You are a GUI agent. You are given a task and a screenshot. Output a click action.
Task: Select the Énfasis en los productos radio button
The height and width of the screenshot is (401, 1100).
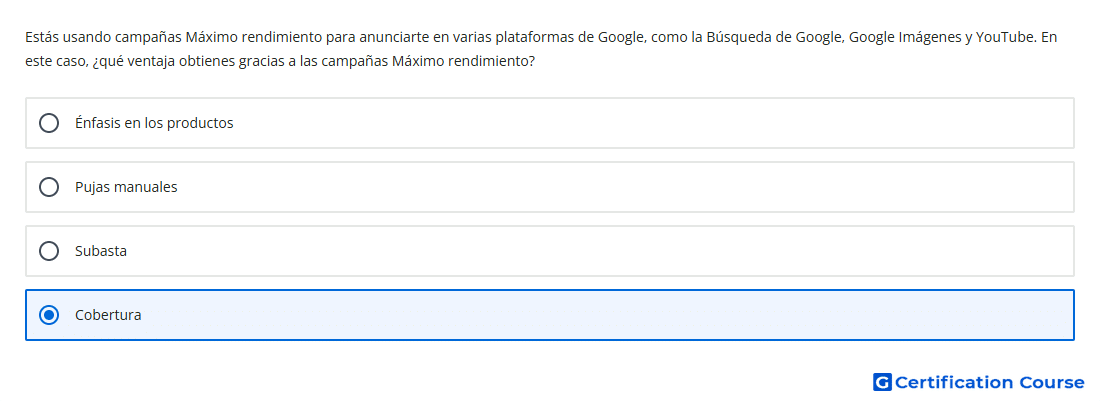[x=49, y=123]
